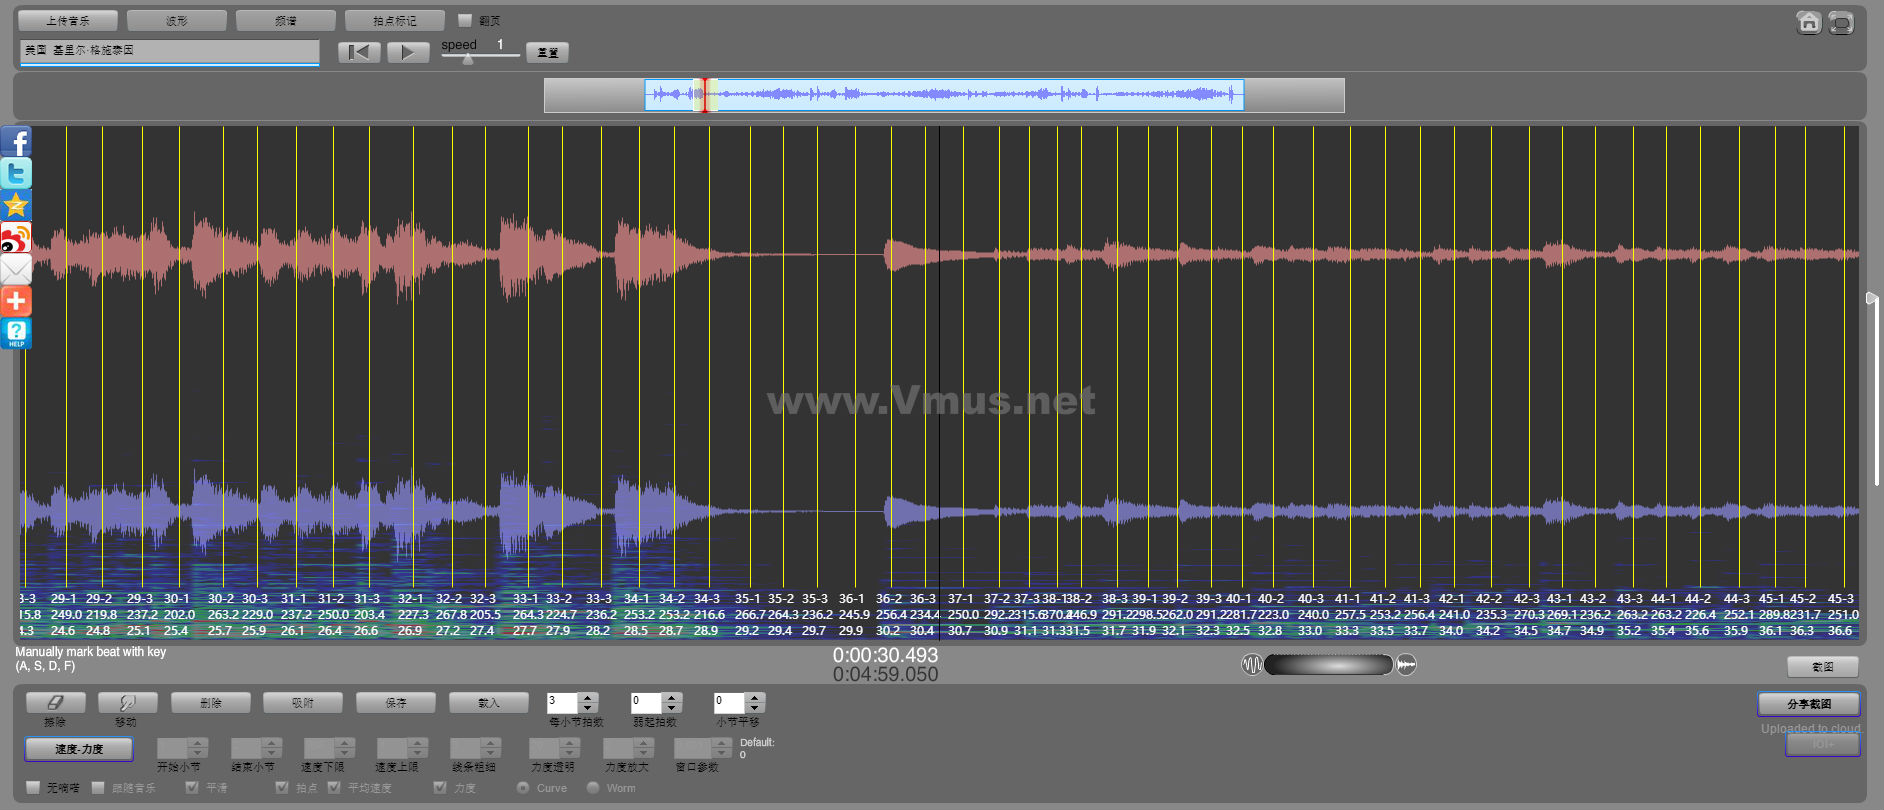Increase beats-per-measure (每小节拍数) stepper up arrow

coord(588,697)
